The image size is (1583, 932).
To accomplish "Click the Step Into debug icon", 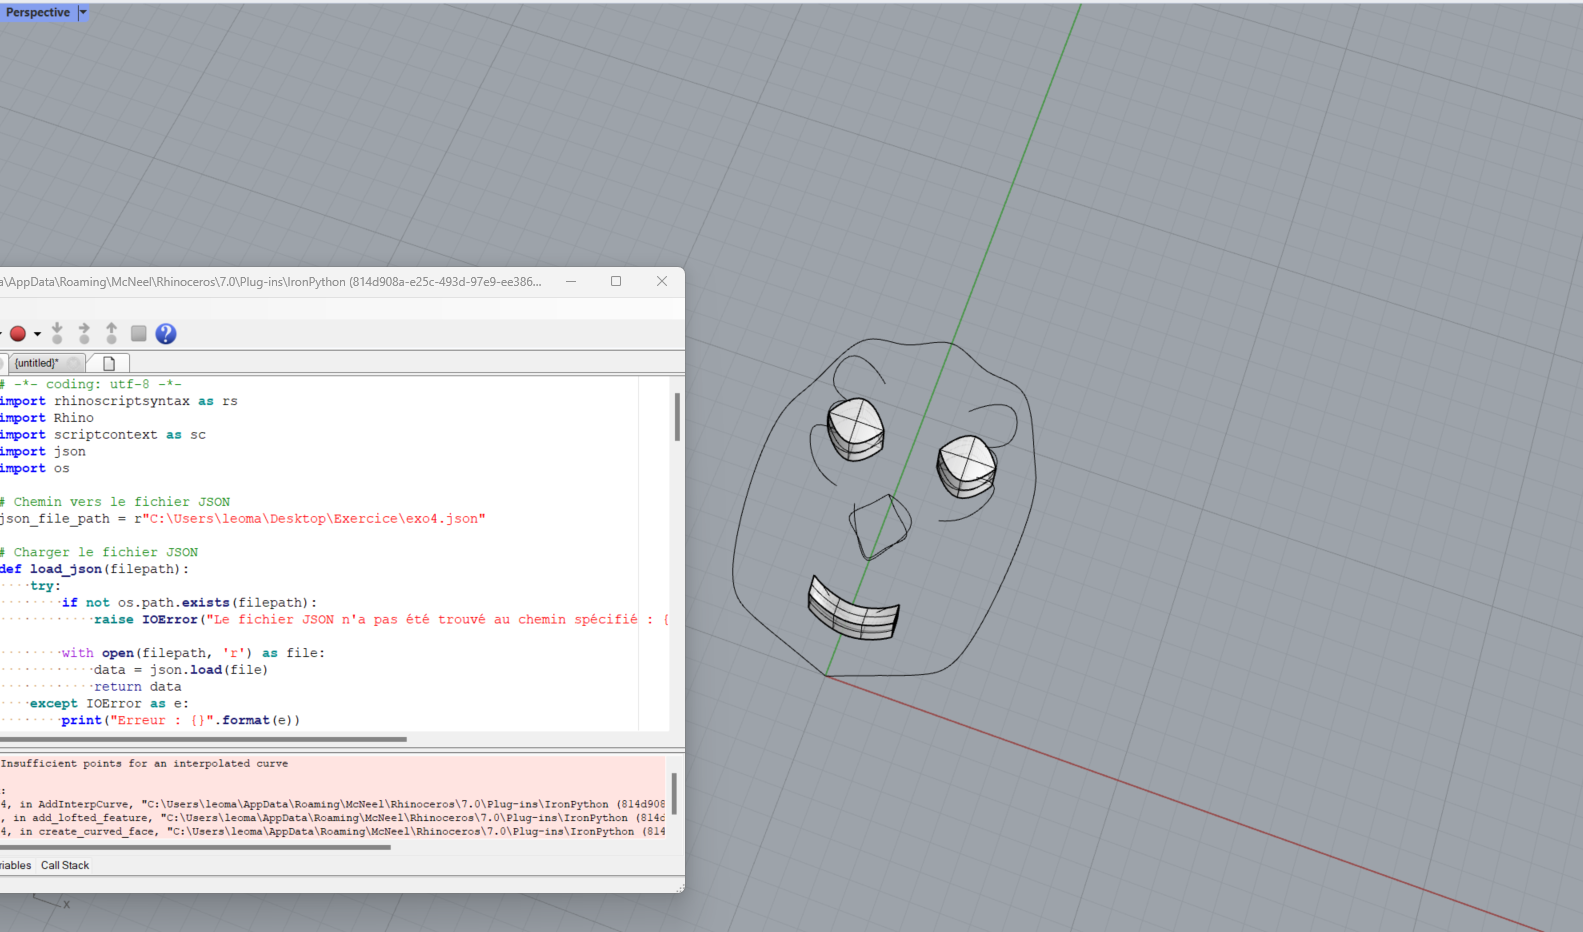I will click(x=57, y=333).
